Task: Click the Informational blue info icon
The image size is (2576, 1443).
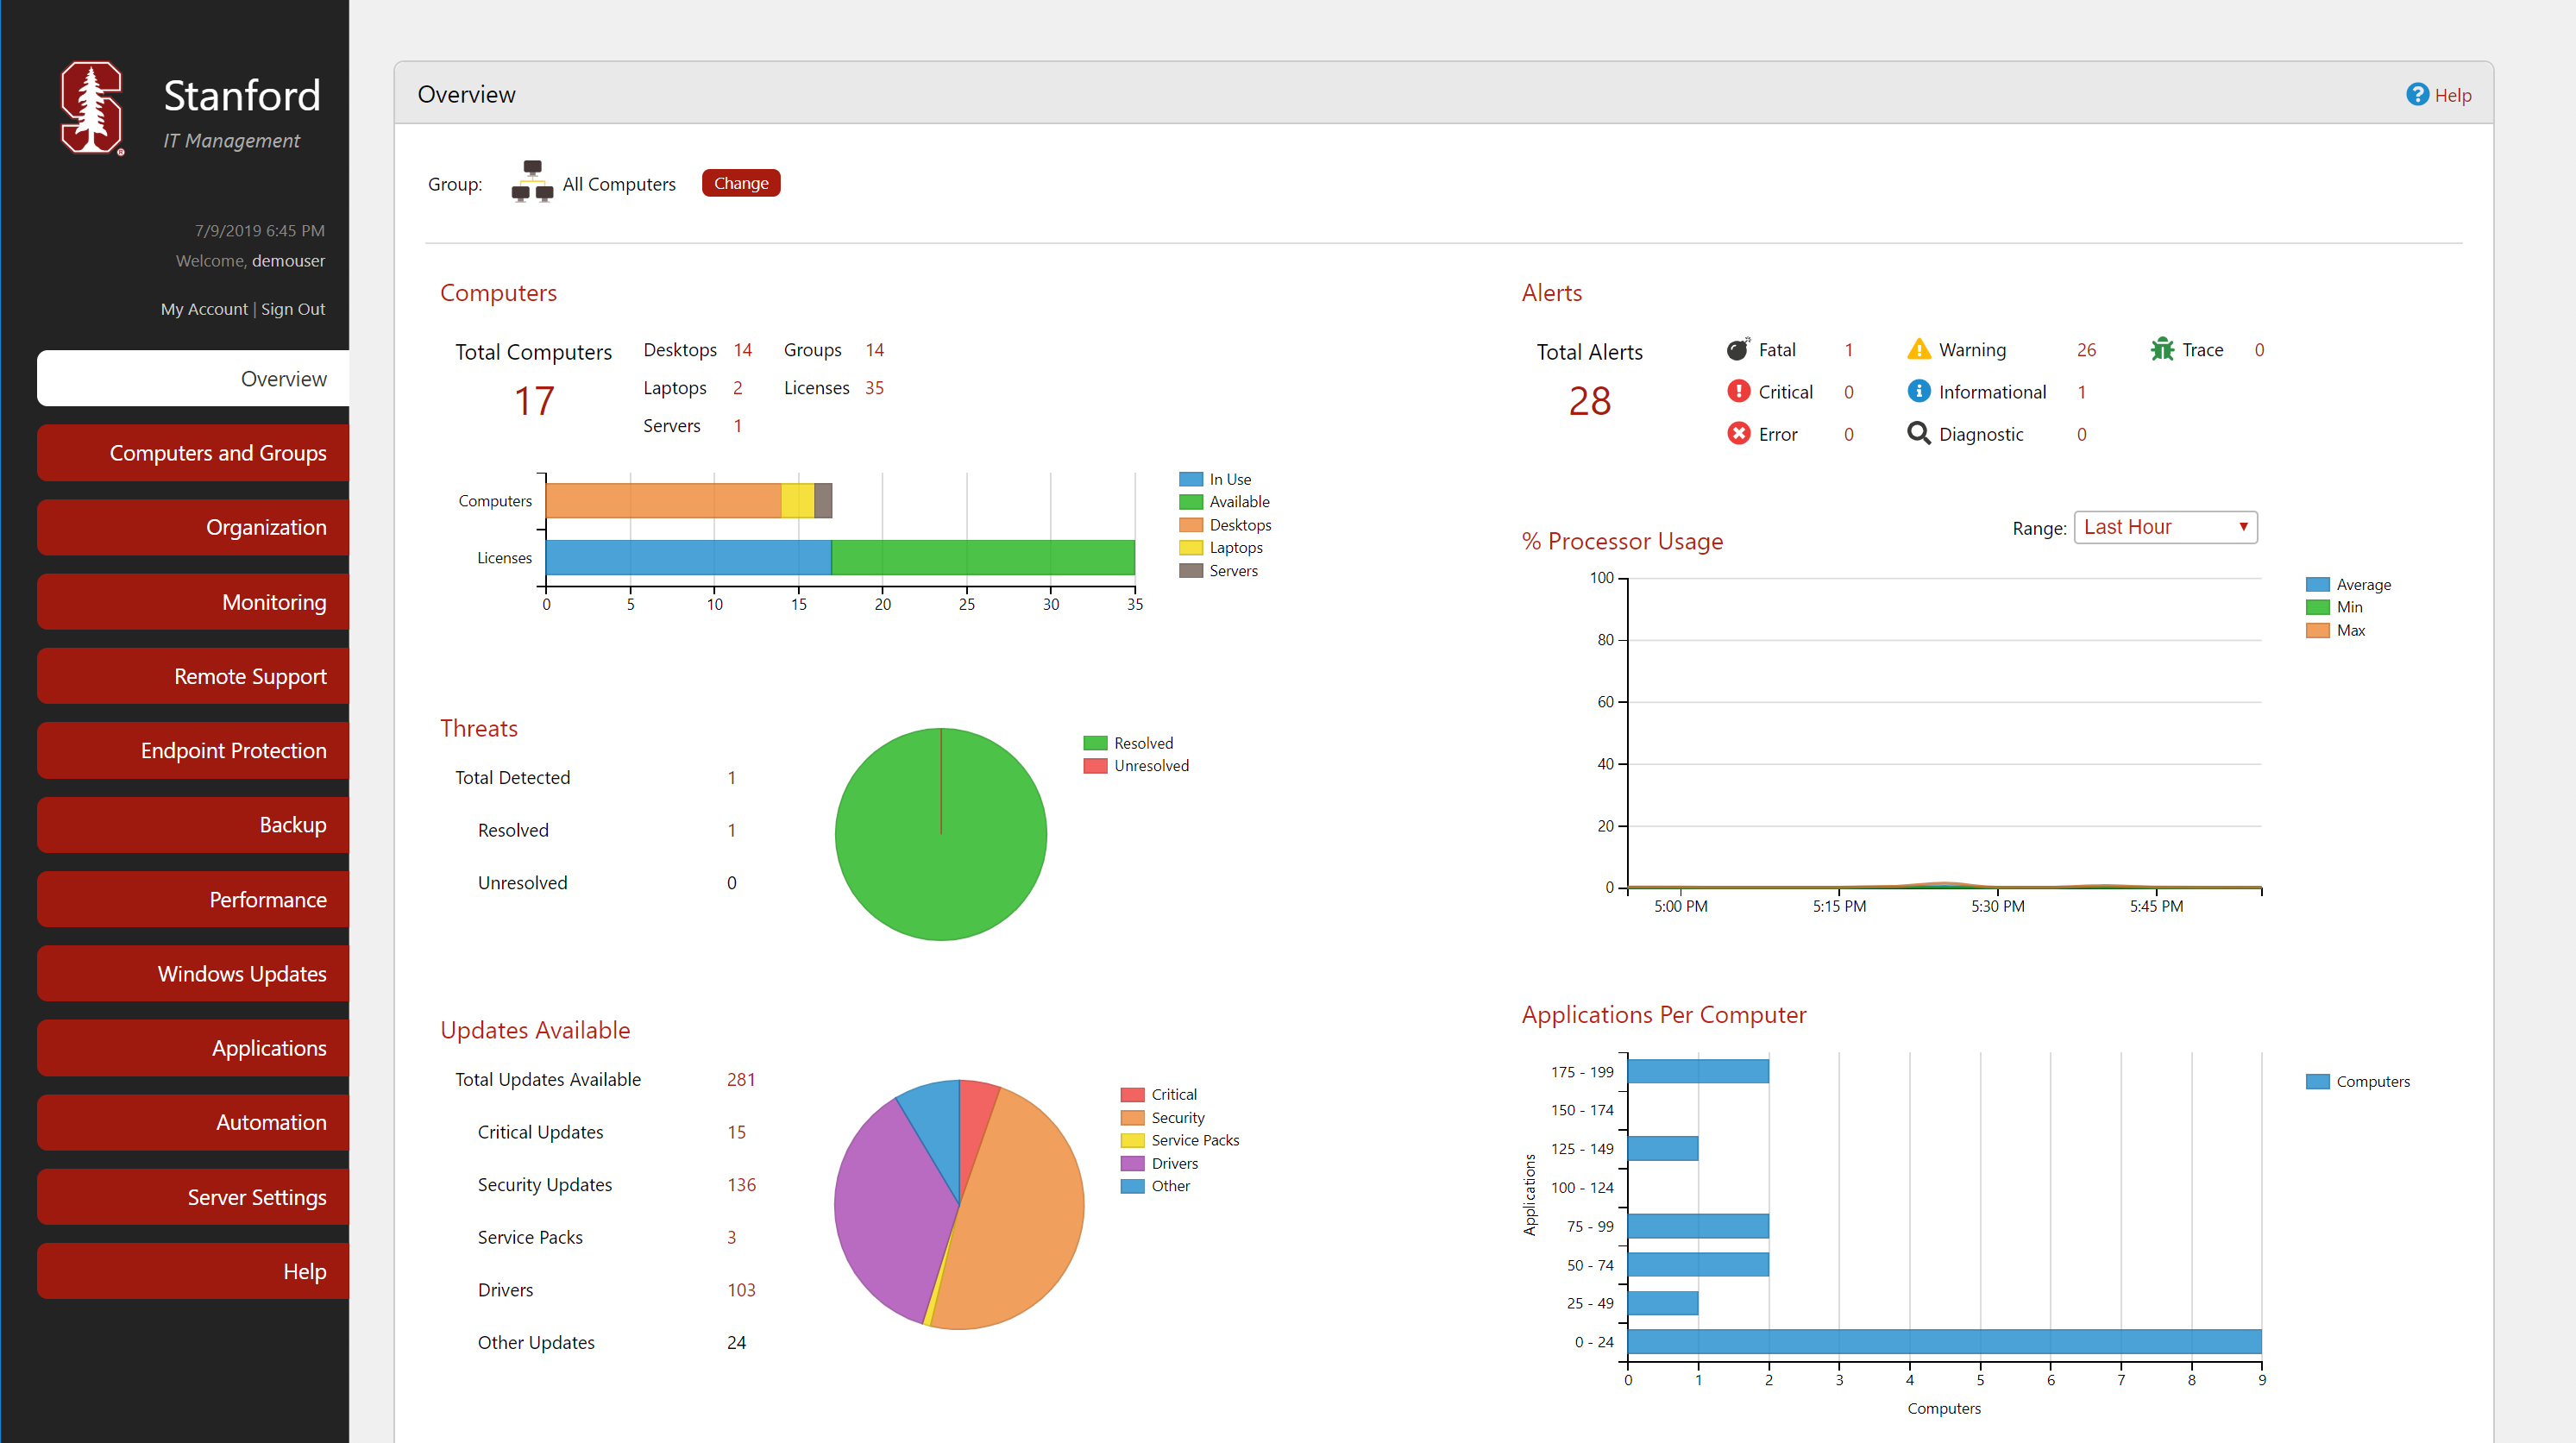Action: (1918, 391)
